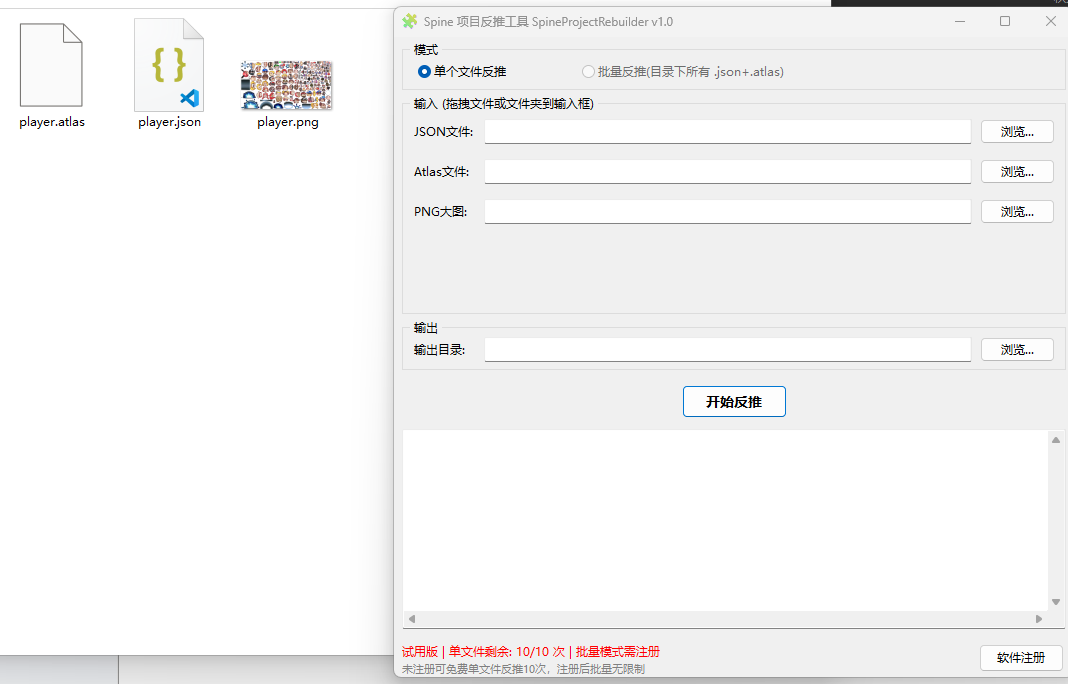The width and height of the screenshot is (1068, 684).
Task: Select 单个文件反推 radio button
Action: [x=424, y=72]
